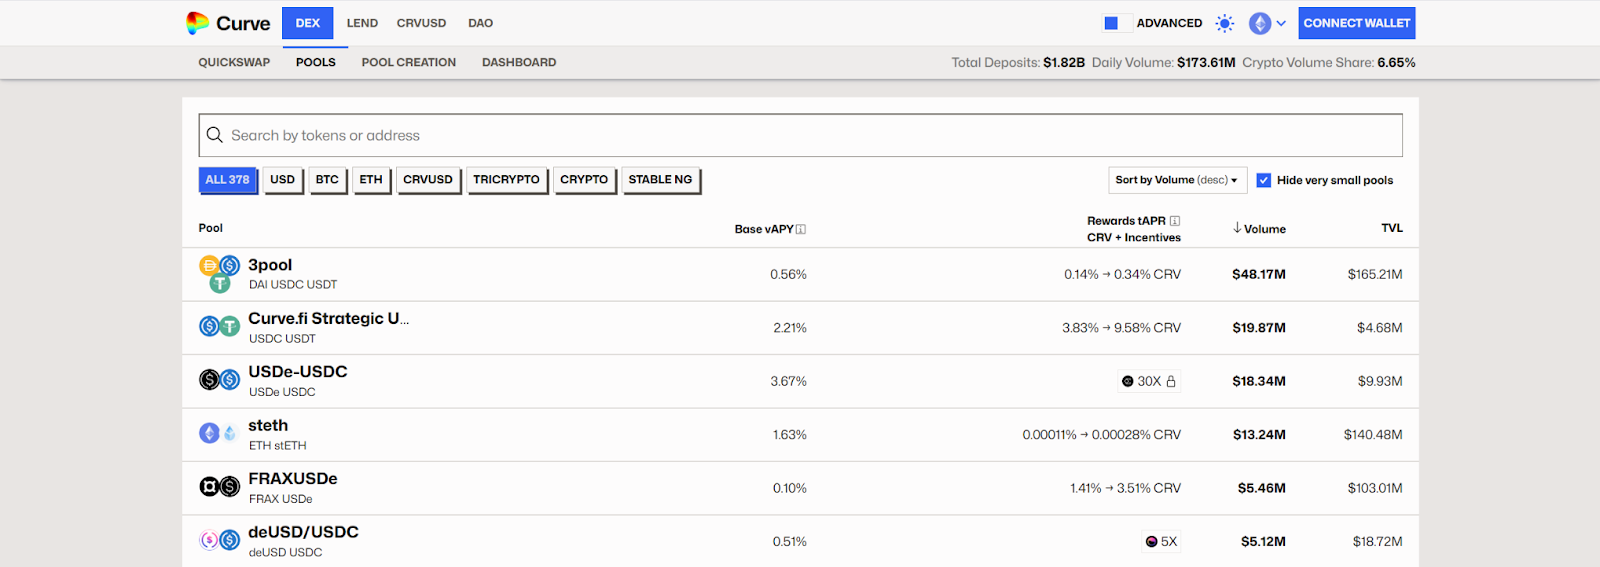The image size is (1600, 567).
Task: Click the 3pool $48.17M volume value
Action: [x=1259, y=274]
